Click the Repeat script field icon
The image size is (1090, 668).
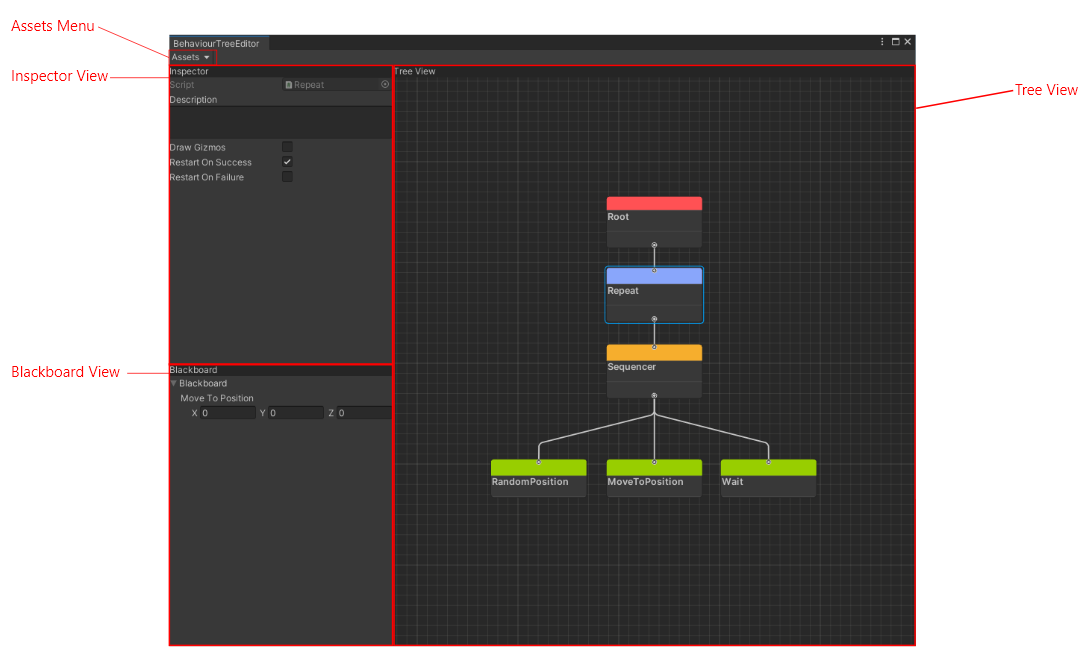(x=290, y=84)
